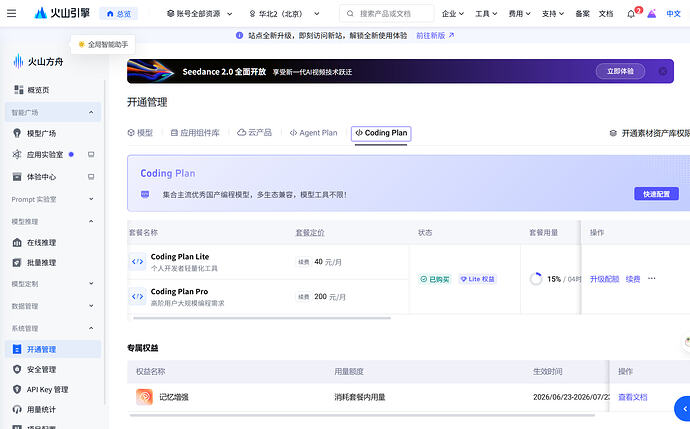Click the notification bell icon
The width and height of the screenshot is (690, 429).
click(631, 14)
